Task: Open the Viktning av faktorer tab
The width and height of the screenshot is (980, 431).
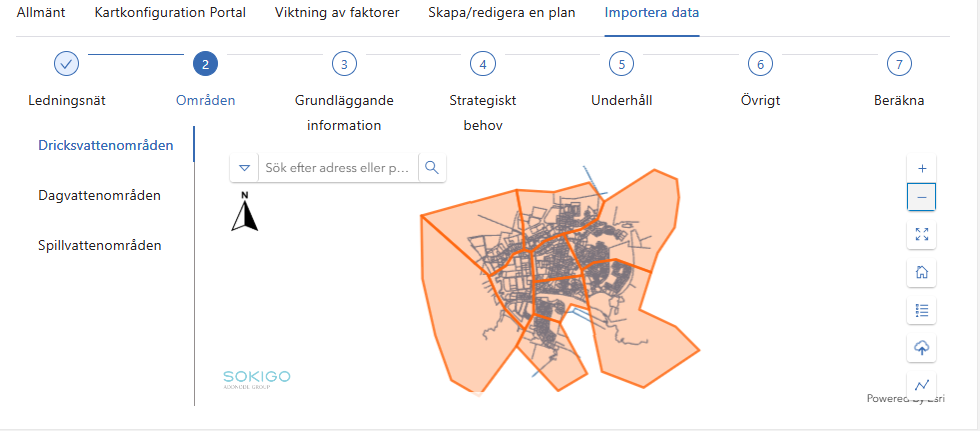Action: point(337,13)
